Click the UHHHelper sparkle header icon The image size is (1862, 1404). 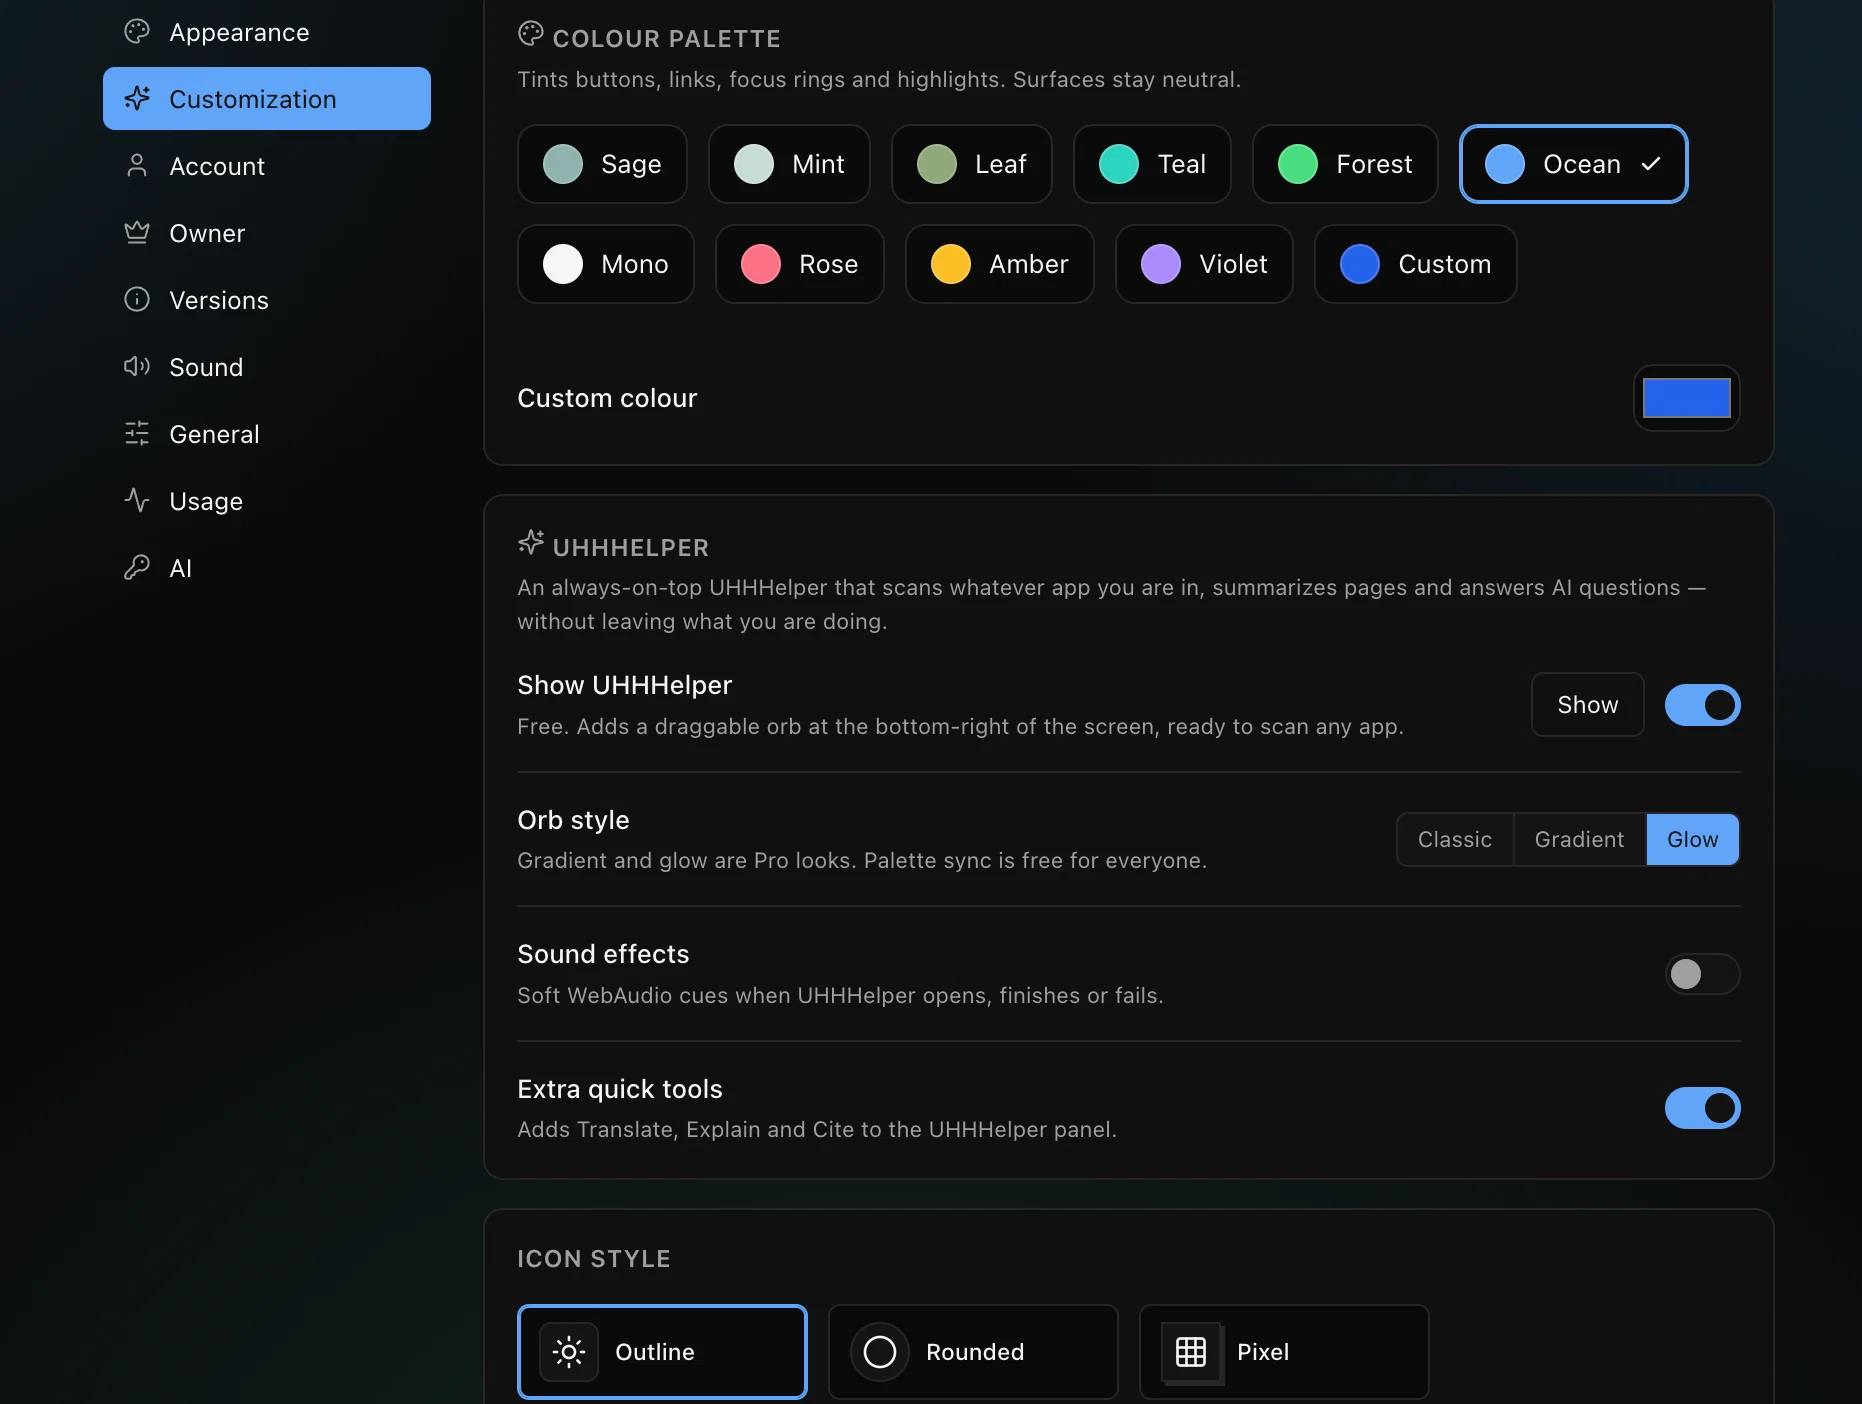point(530,543)
